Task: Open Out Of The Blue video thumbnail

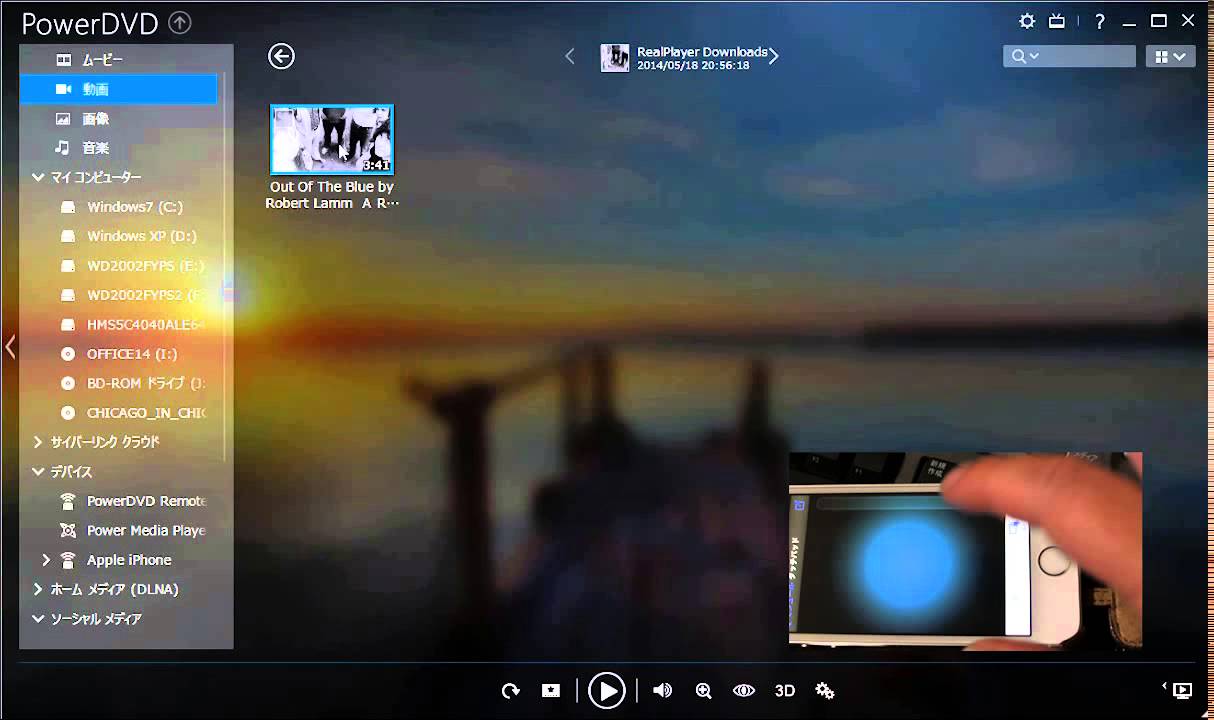Action: tap(331, 139)
